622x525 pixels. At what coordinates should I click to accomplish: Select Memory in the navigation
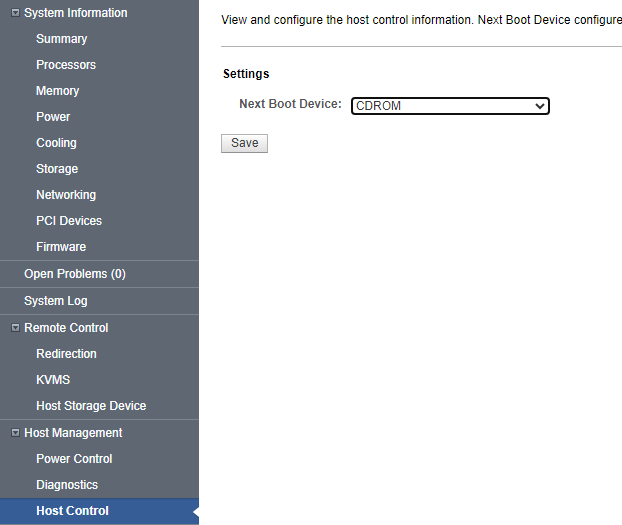tap(58, 91)
